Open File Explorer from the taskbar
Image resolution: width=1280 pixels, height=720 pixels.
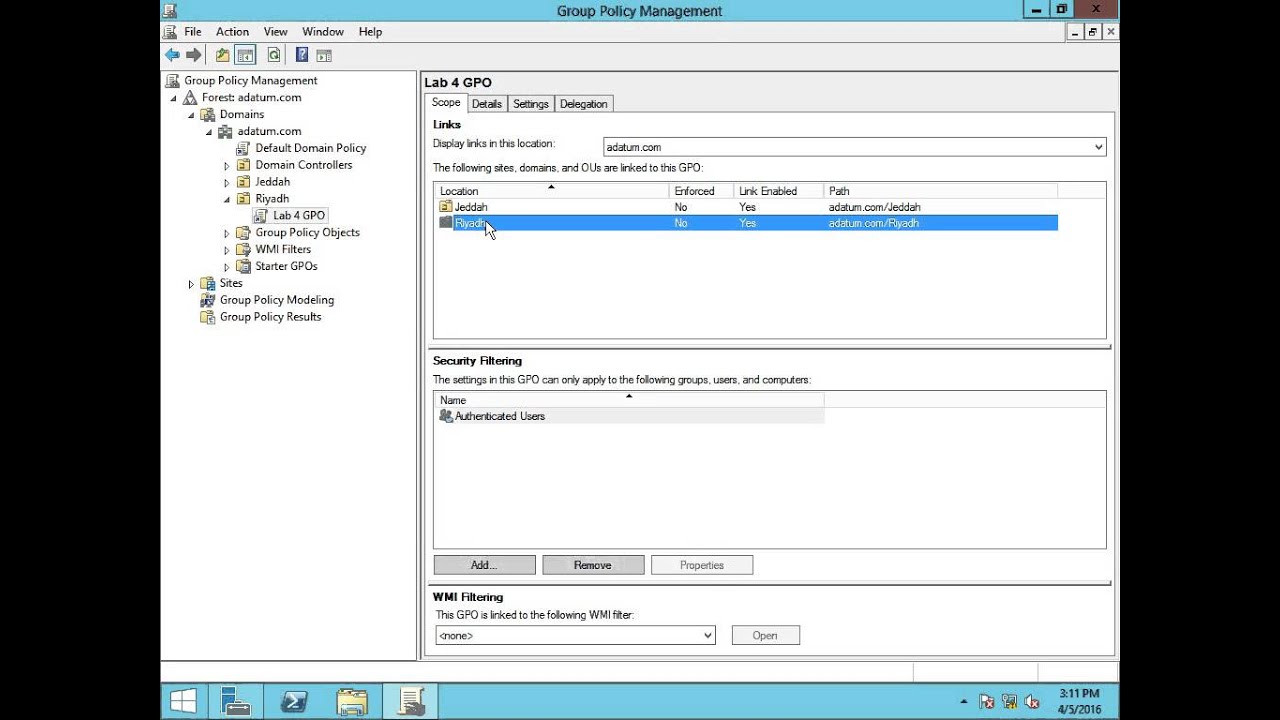coord(352,700)
